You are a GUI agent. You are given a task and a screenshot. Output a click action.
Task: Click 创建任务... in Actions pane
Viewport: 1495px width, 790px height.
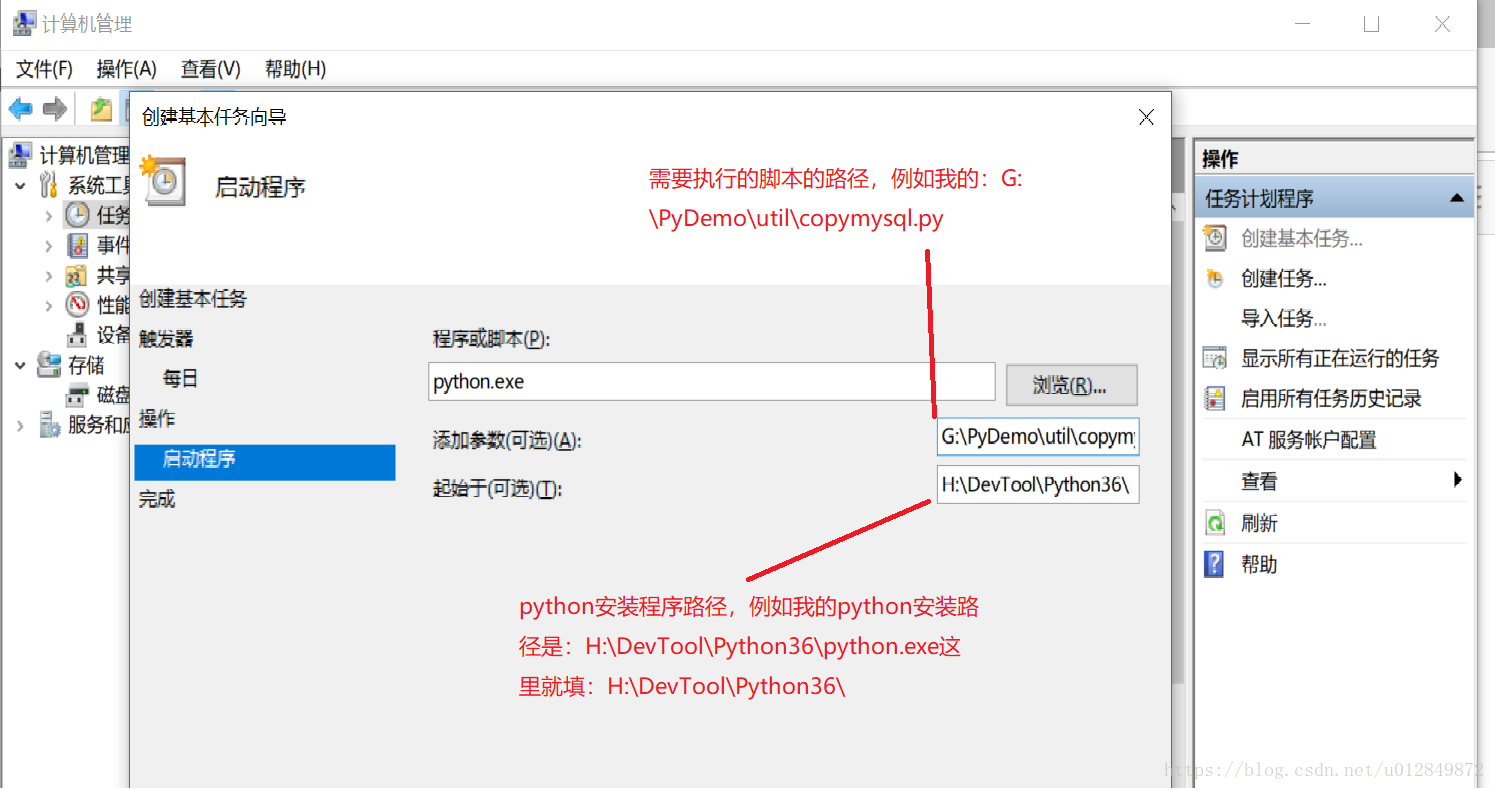click(x=1284, y=279)
